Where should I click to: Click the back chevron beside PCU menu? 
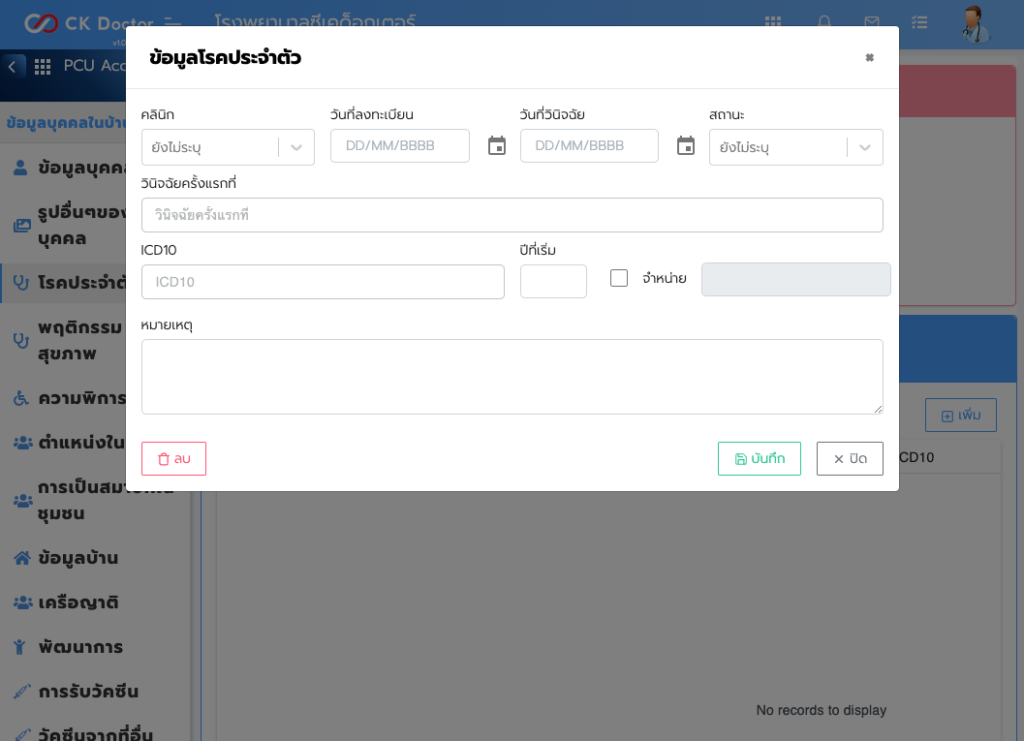coord(11,66)
